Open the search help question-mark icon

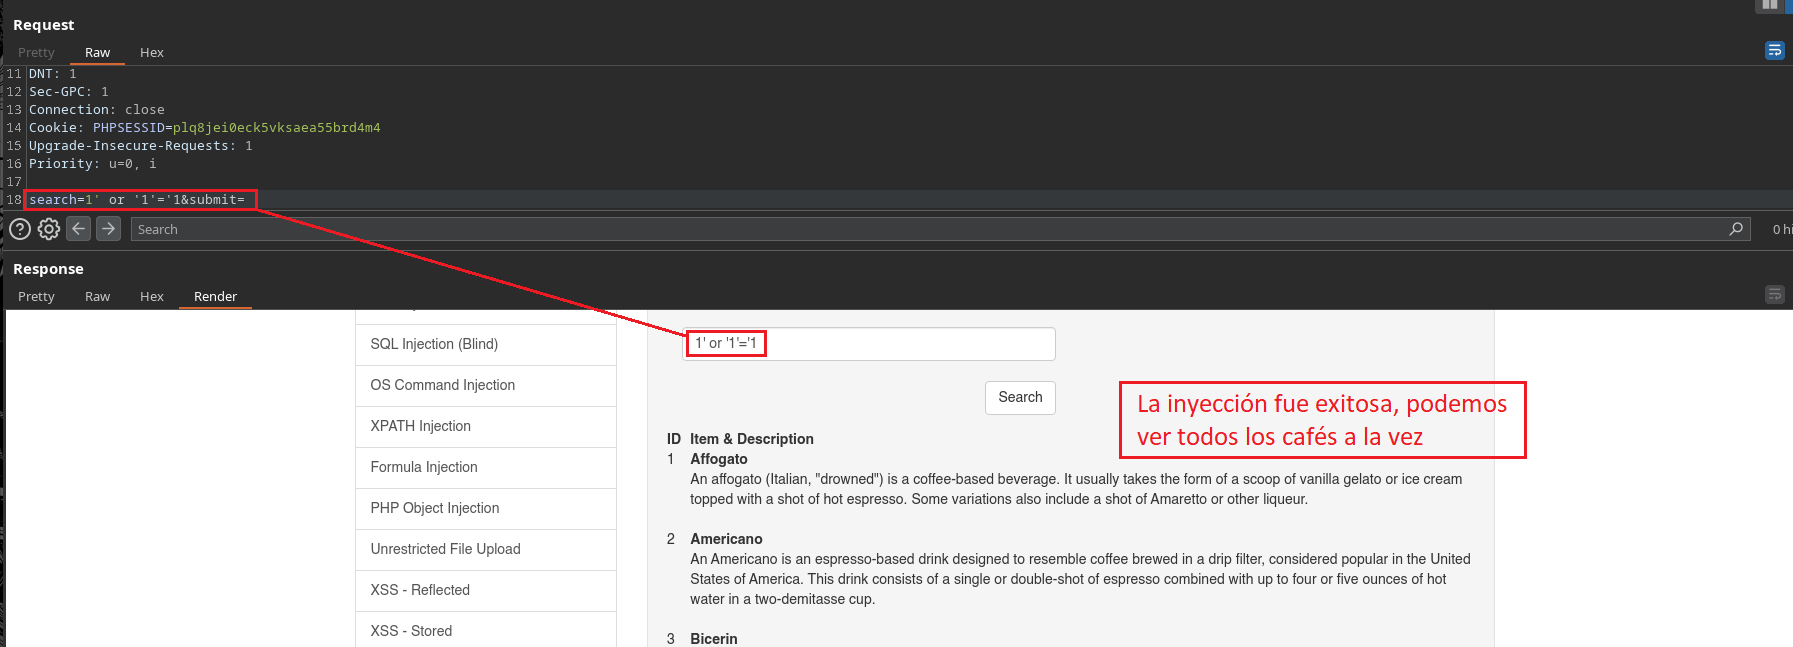pos(19,229)
